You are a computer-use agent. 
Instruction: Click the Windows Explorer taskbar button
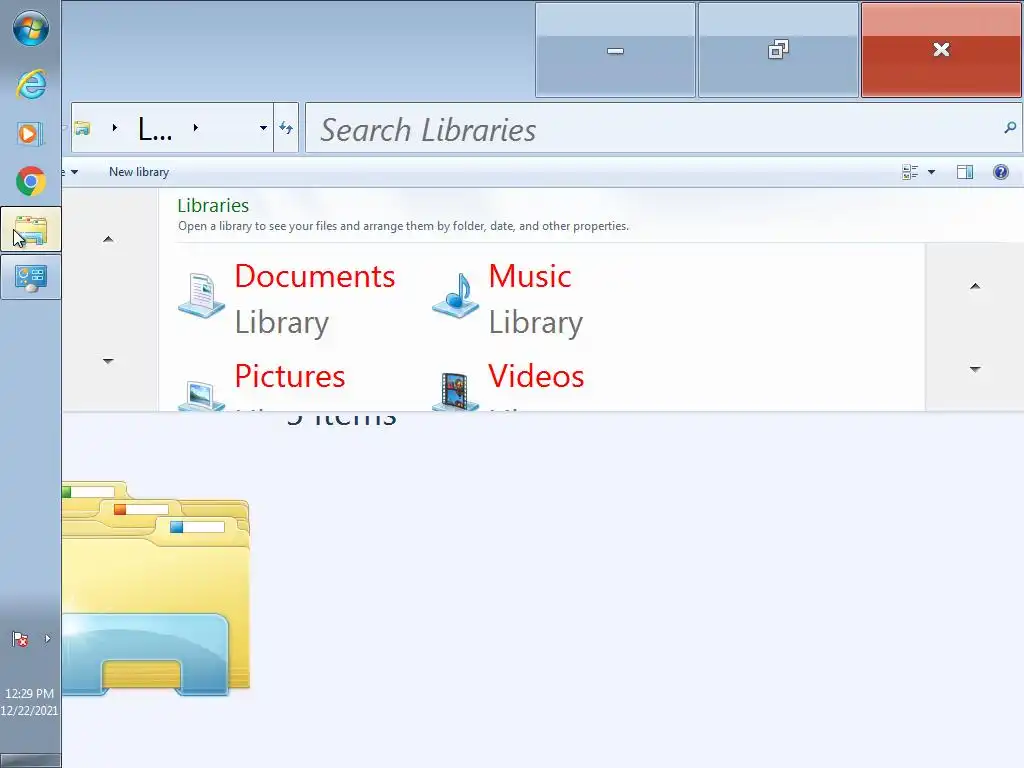[31, 229]
